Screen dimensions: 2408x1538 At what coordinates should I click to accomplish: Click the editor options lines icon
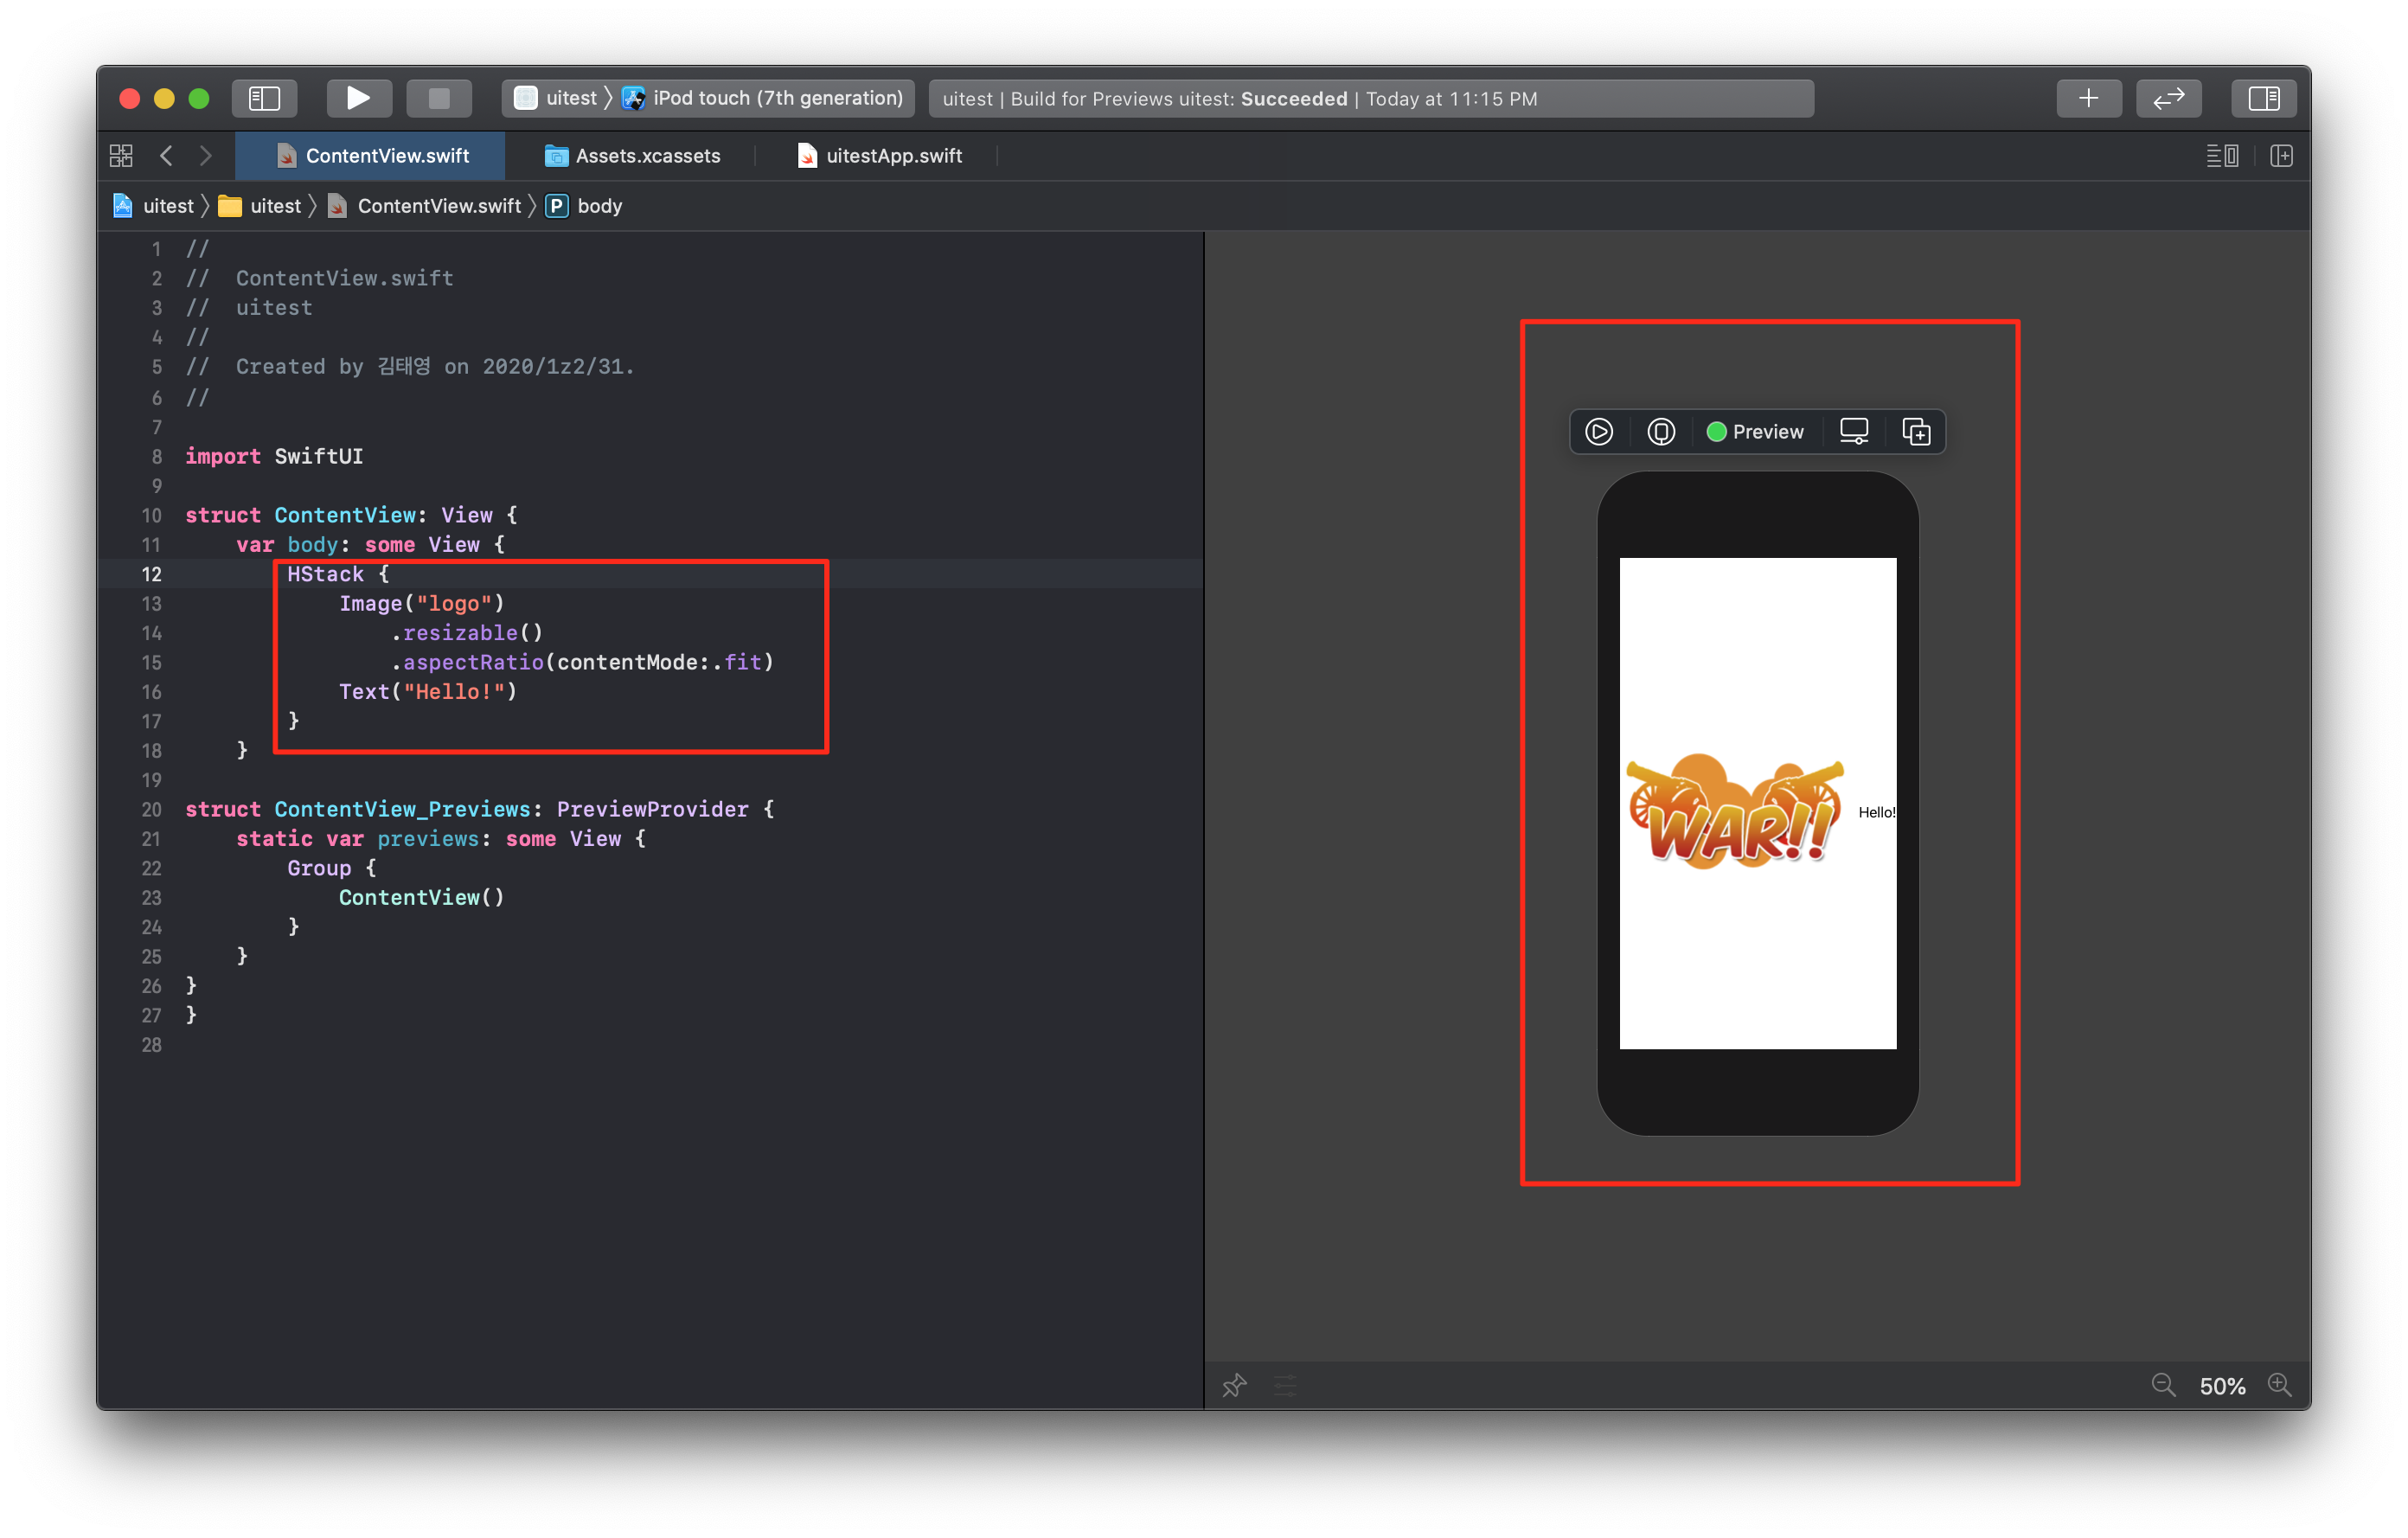coord(2221,156)
